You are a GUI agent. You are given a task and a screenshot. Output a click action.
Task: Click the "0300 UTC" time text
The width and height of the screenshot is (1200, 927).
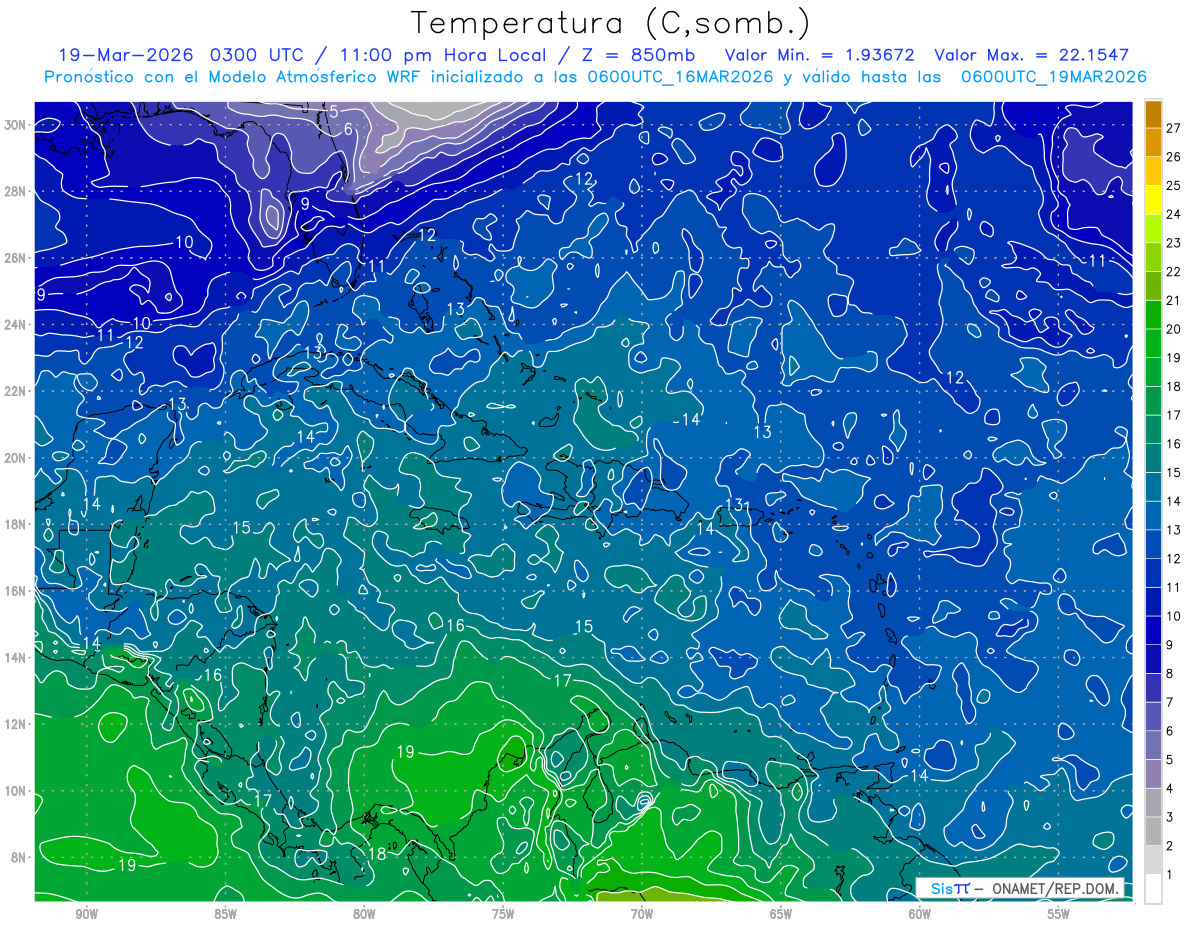(260, 55)
